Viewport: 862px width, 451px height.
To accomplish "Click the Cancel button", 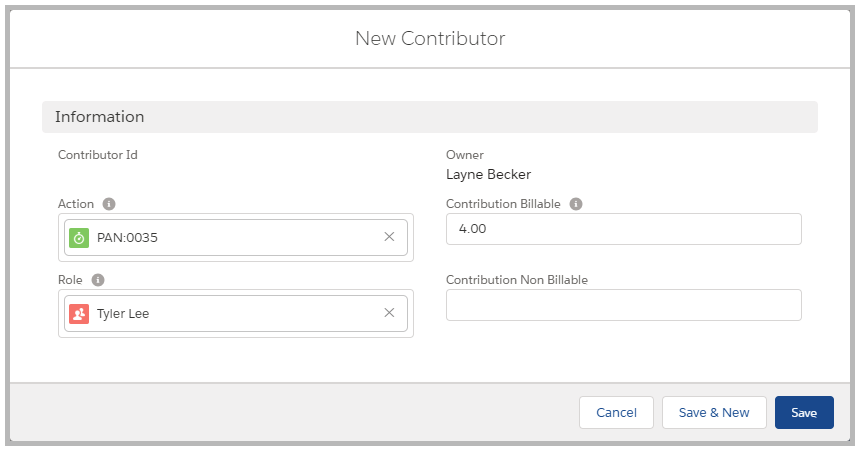I will [616, 412].
